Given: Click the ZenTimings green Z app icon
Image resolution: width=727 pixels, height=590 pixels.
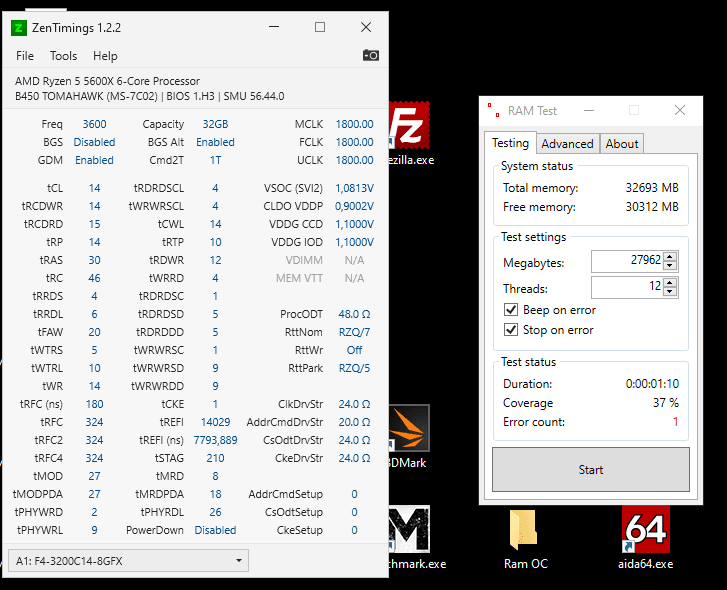Looking at the screenshot, I should [19, 28].
